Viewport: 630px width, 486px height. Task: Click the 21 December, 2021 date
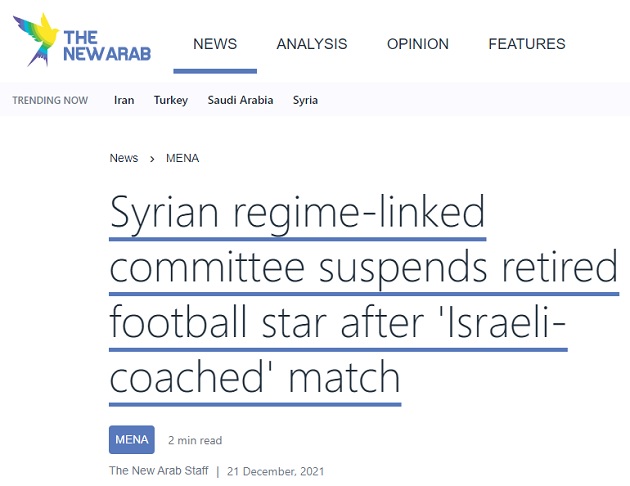[x=275, y=471]
